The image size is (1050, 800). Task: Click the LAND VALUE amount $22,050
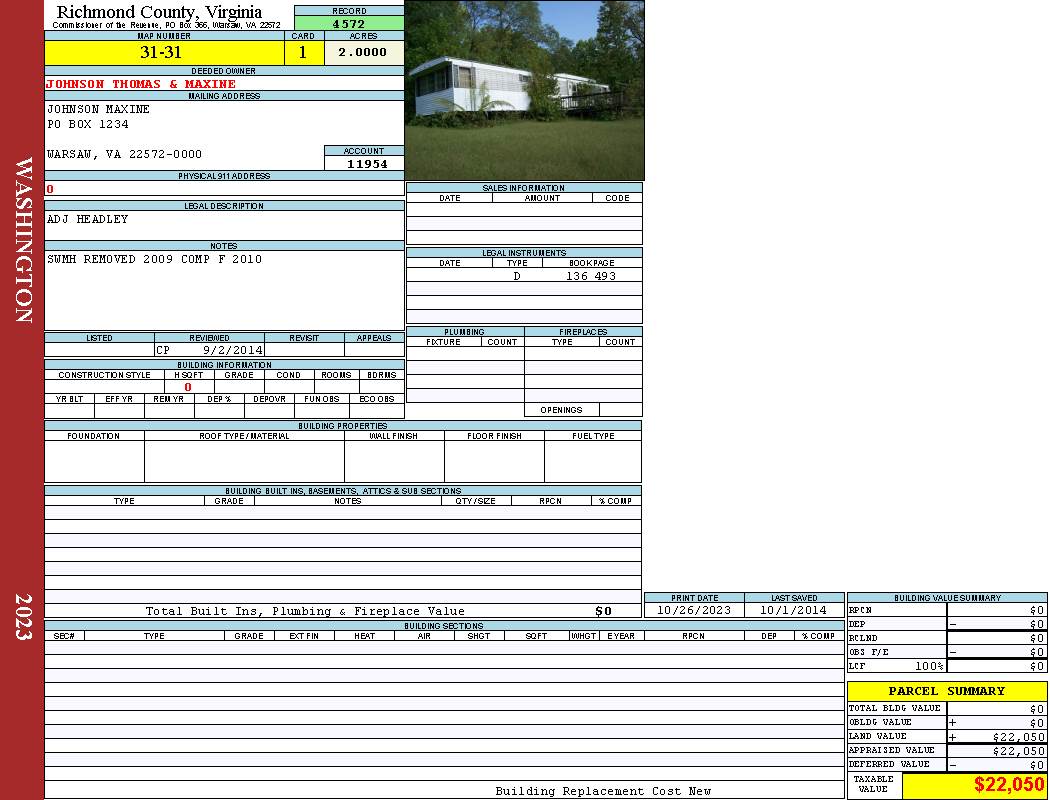click(x=1019, y=736)
